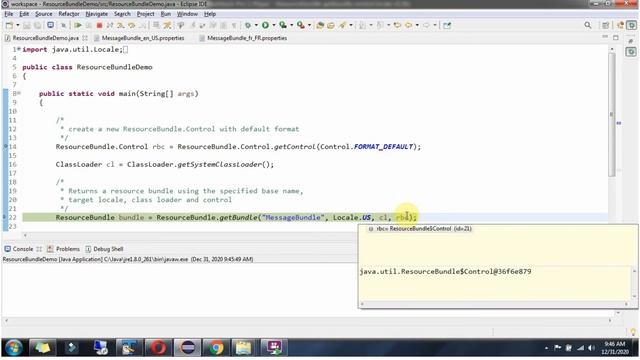
Task: Open the New wizard dropdown arrow
Action: [x=18, y=25]
